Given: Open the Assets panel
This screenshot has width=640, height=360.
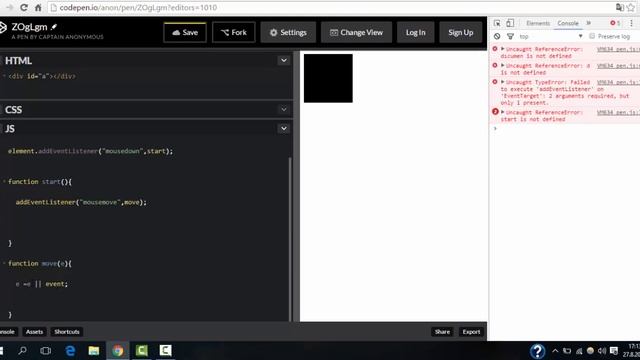Looking at the screenshot, I should tap(34, 332).
